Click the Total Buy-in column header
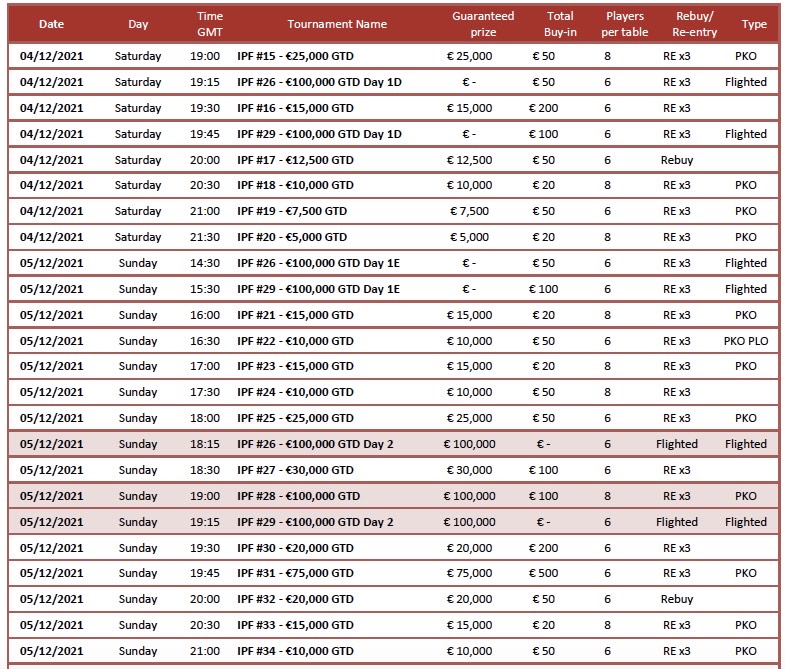Image resolution: width=785 pixels, height=669 pixels. (560, 24)
